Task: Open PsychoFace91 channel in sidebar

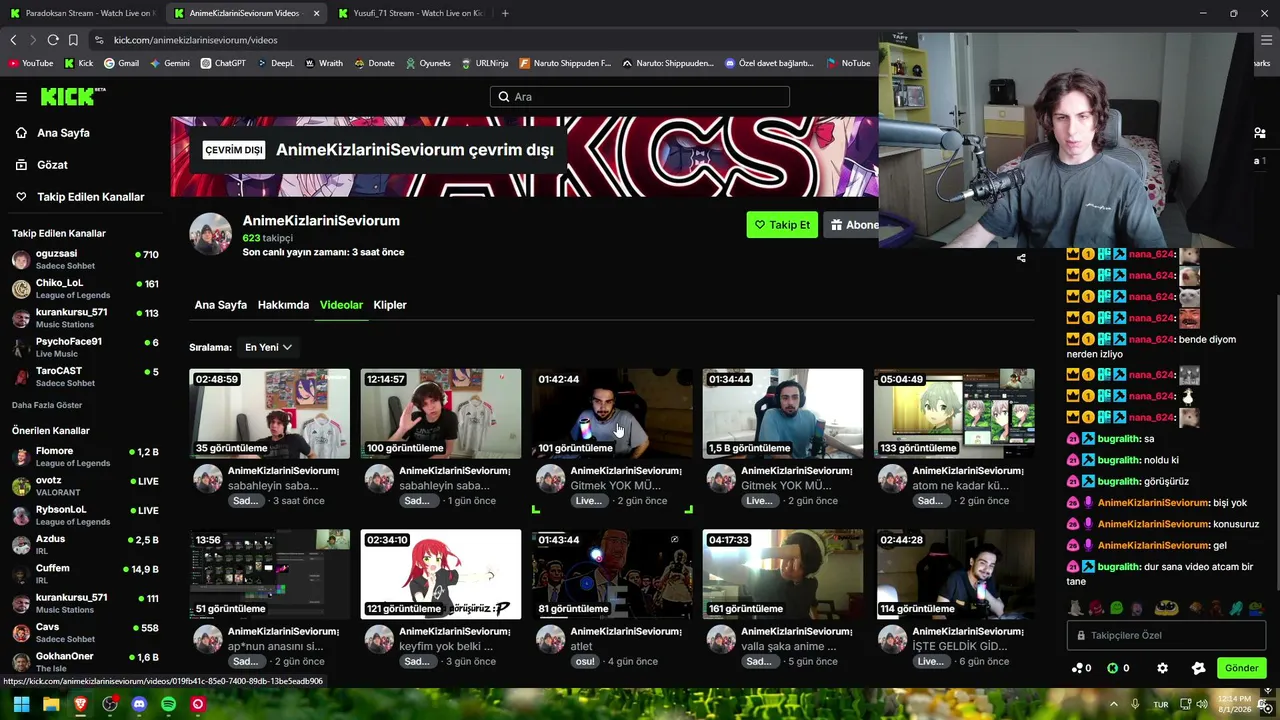Action: point(85,348)
